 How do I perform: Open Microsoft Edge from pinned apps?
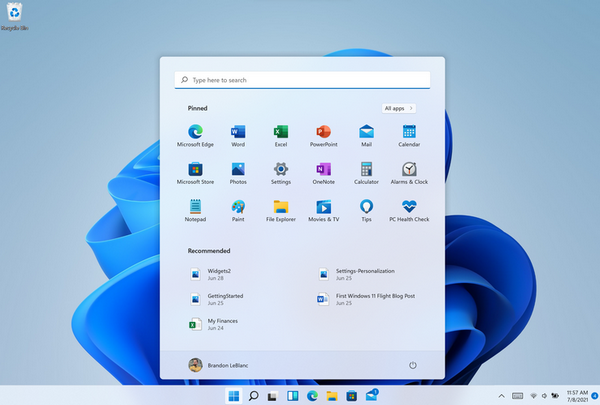[x=195, y=133]
